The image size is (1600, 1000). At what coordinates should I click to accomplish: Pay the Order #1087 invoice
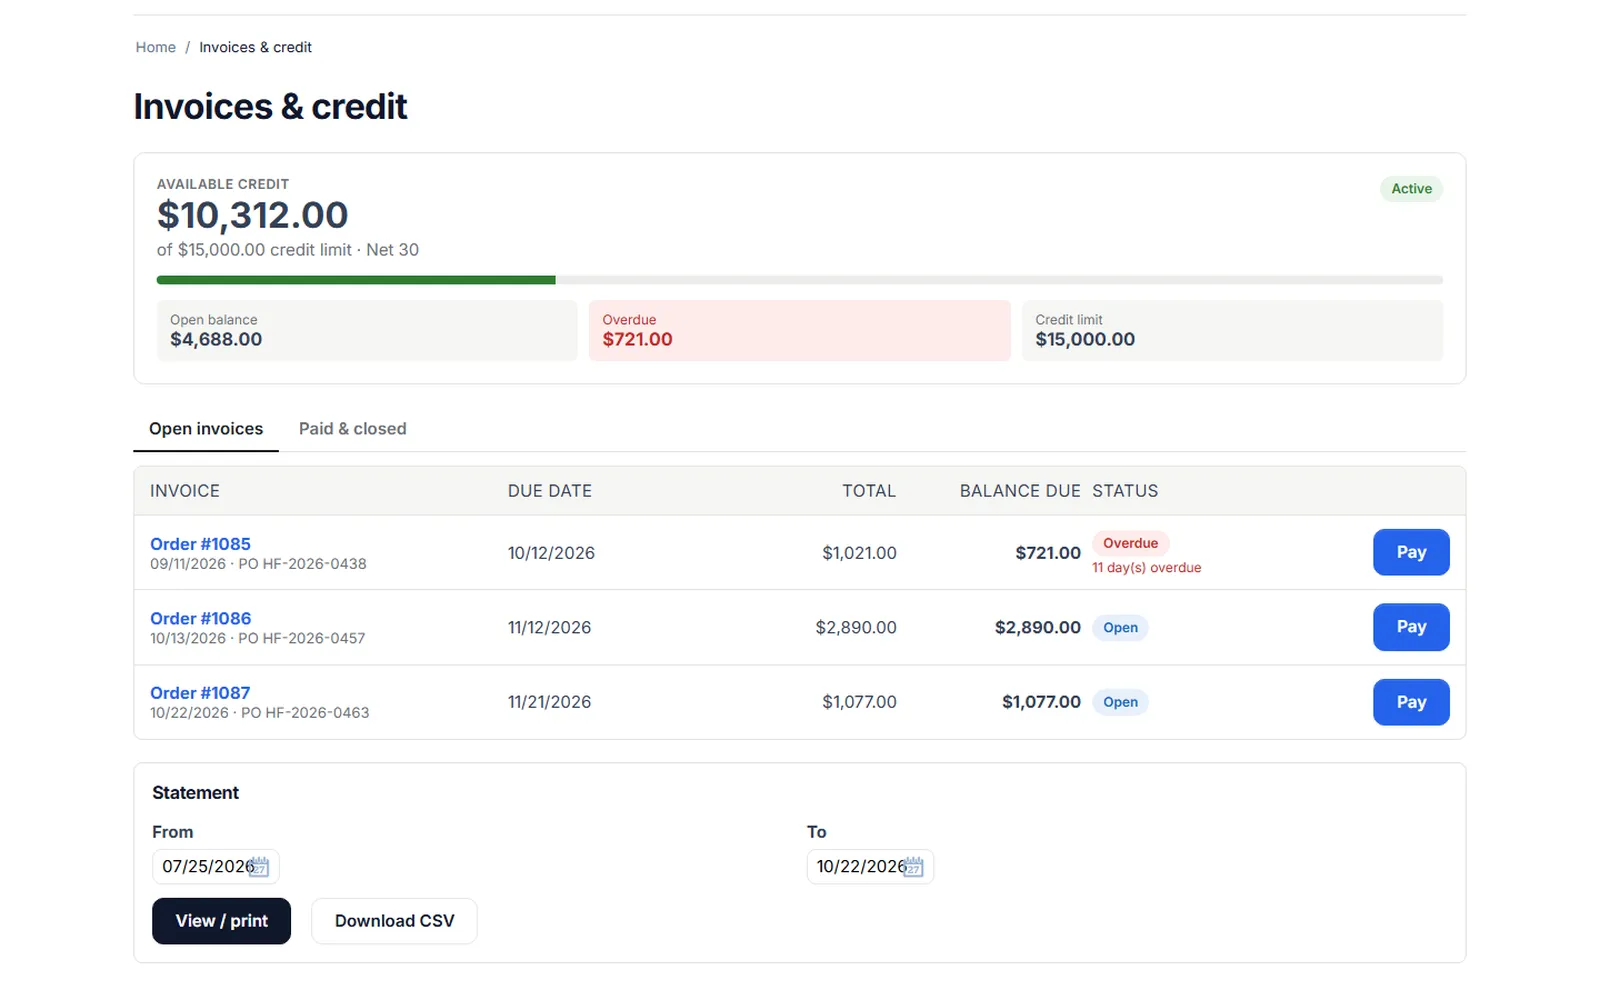pyautogui.click(x=1411, y=702)
